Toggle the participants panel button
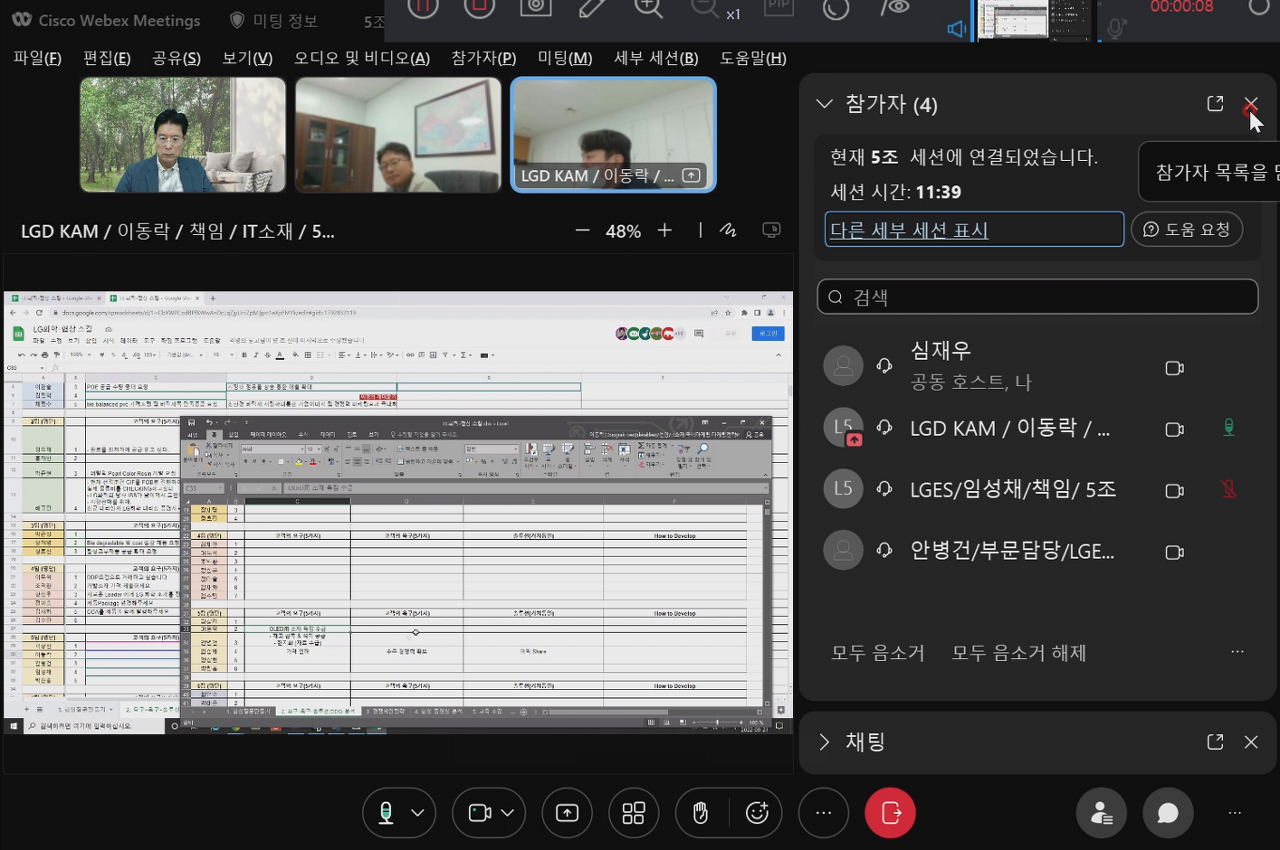Viewport: 1280px width, 850px height. pos(1102,813)
